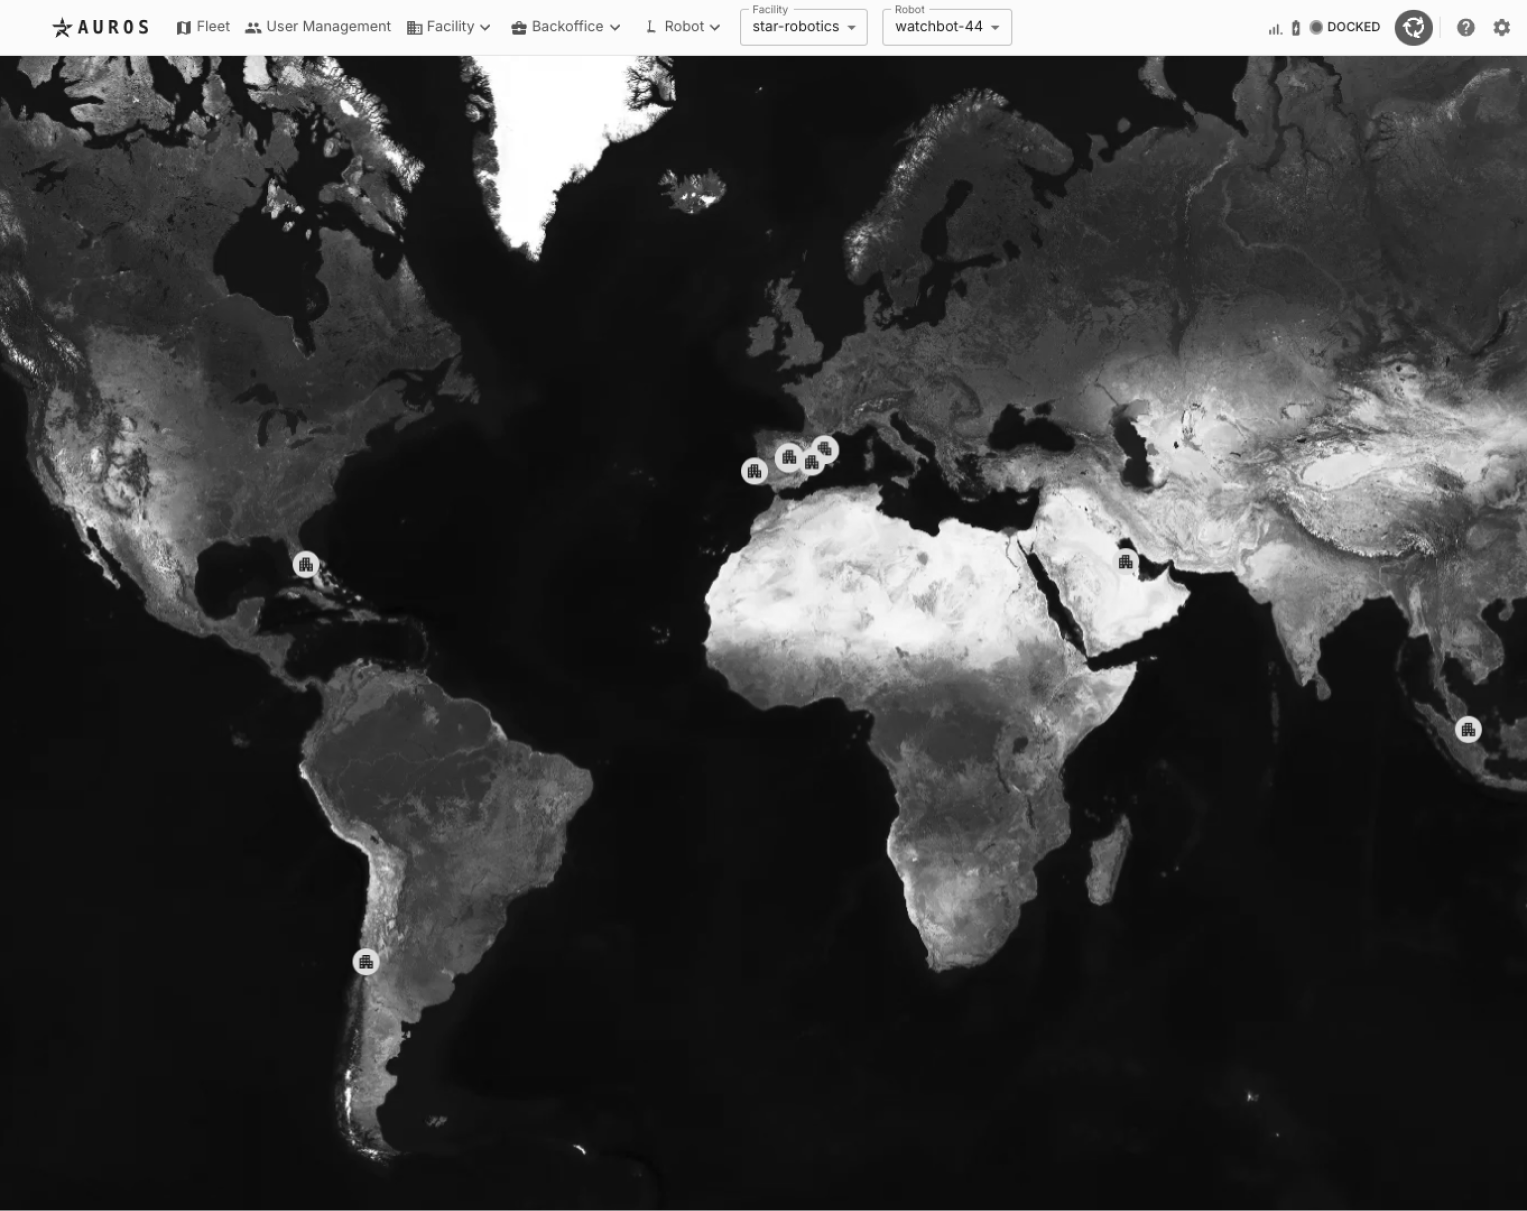Open the settings gear icon
Image resolution: width=1527 pixels, height=1211 pixels.
coord(1501,28)
